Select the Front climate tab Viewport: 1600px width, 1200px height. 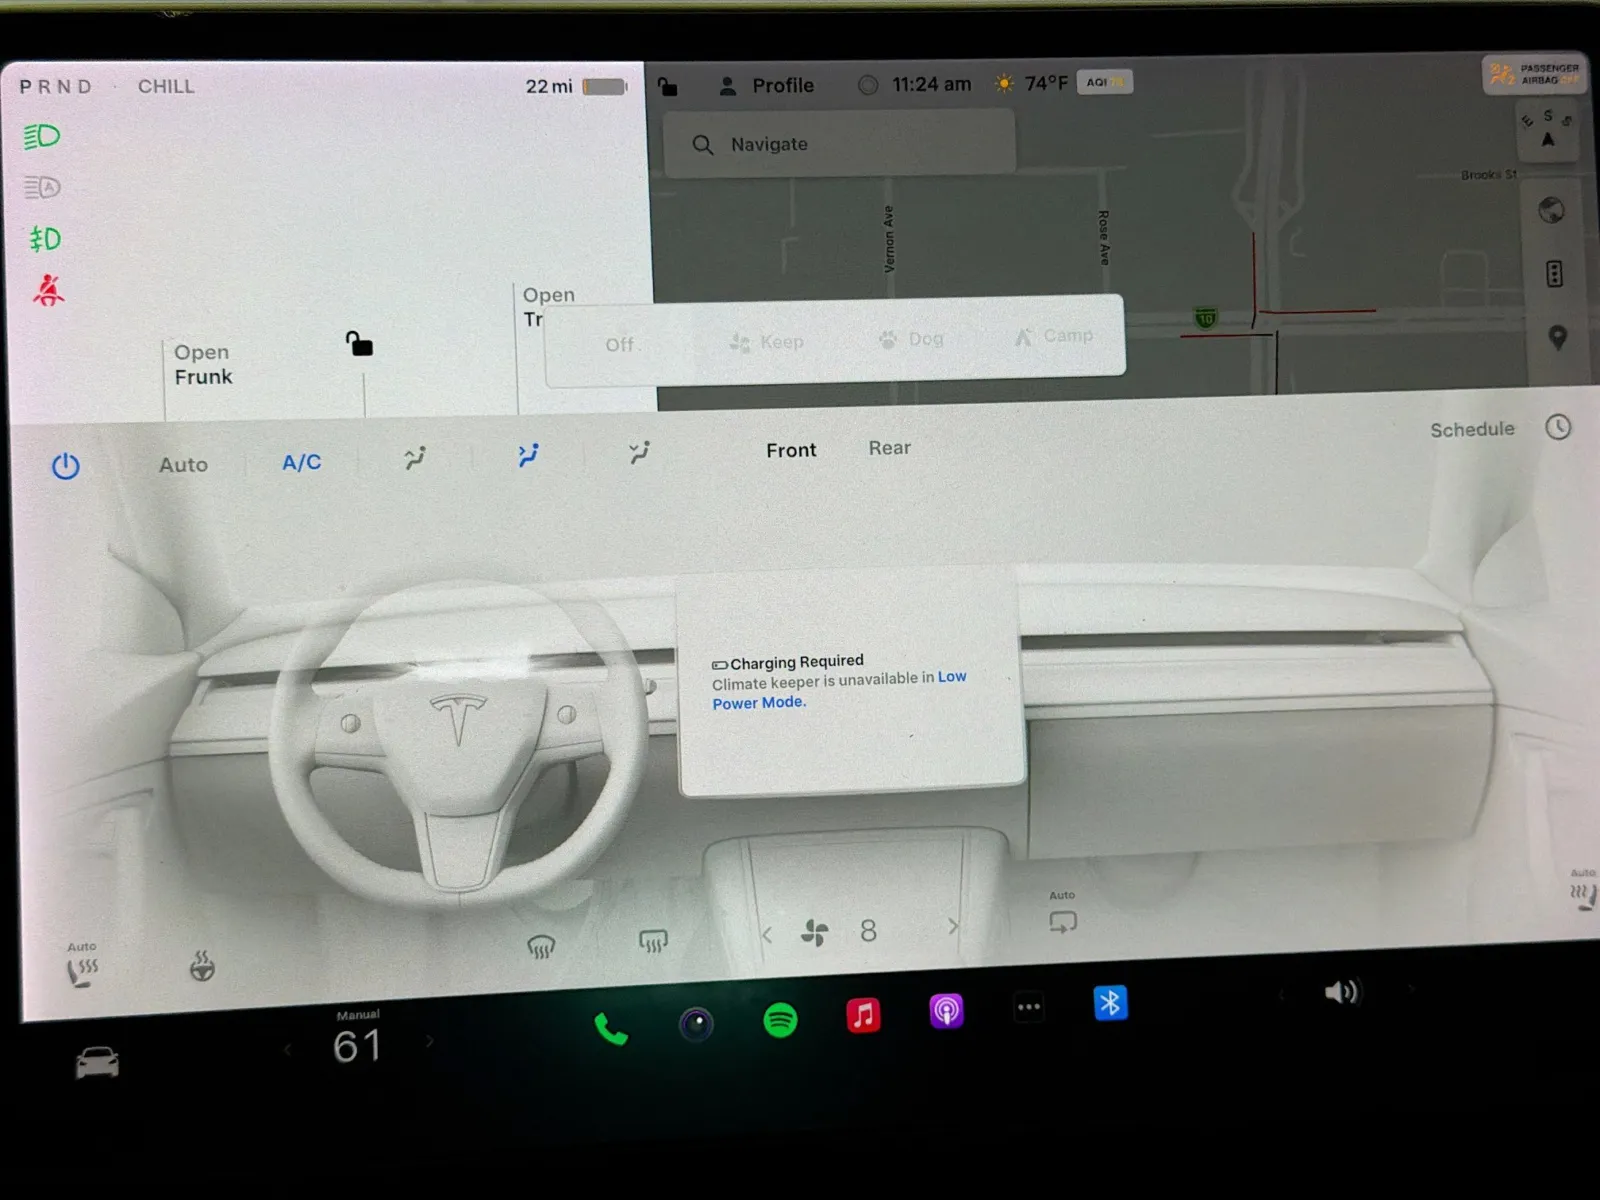coord(791,450)
